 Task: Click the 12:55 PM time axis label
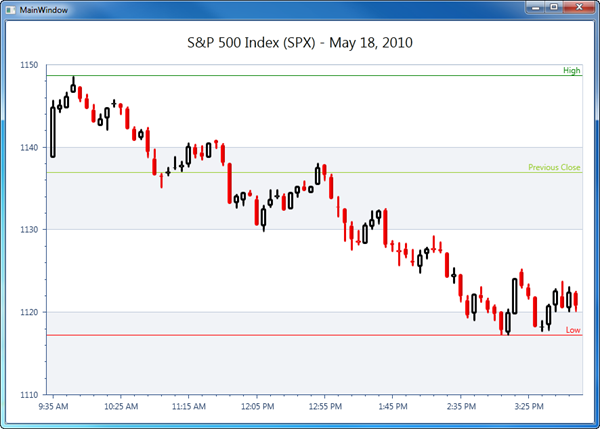click(325, 406)
